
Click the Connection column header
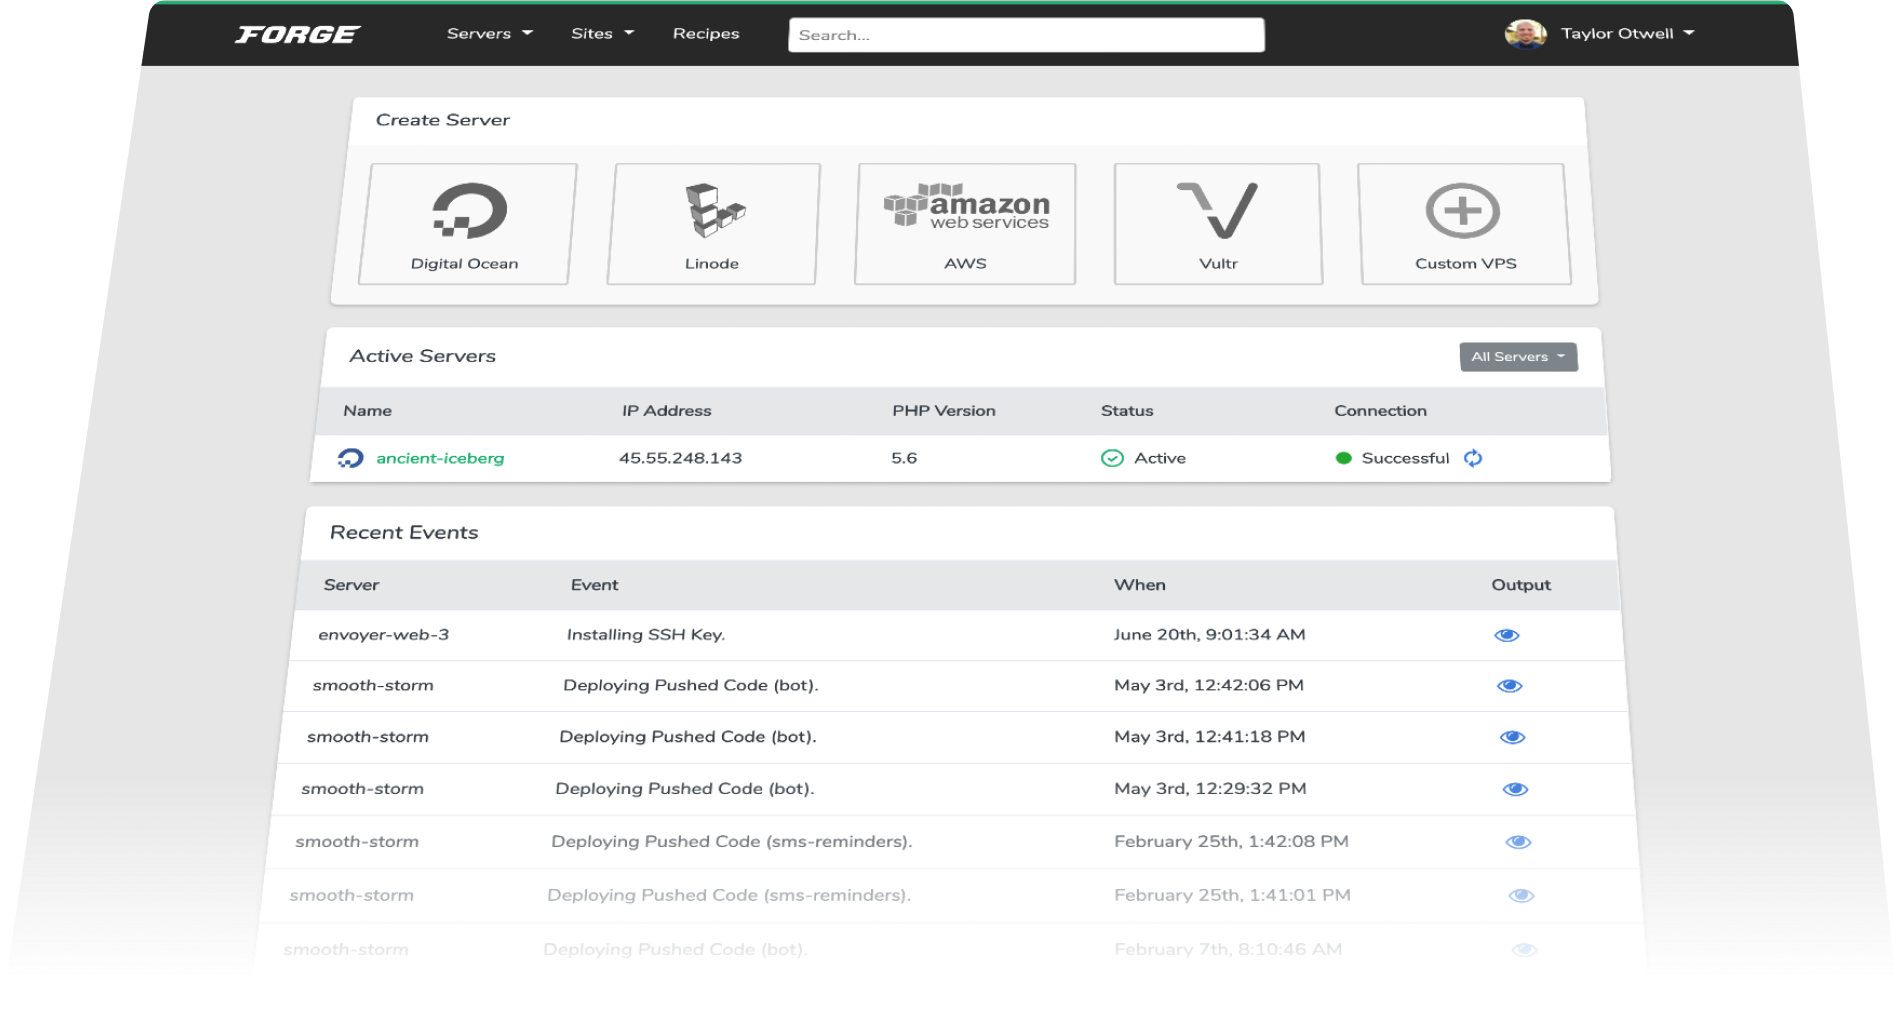click(1381, 411)
